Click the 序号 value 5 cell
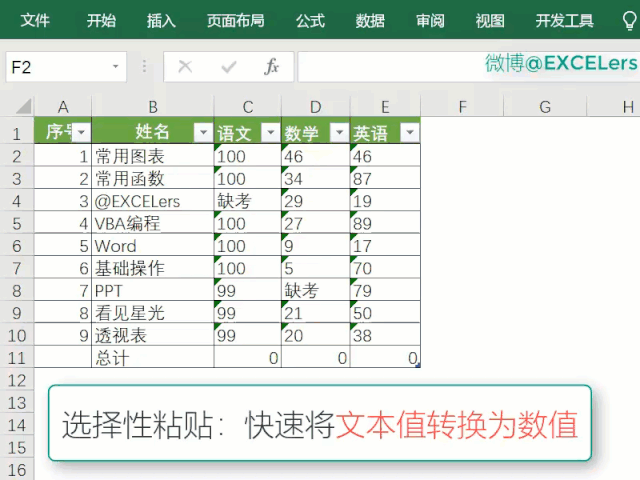 (x=63, y=245)
